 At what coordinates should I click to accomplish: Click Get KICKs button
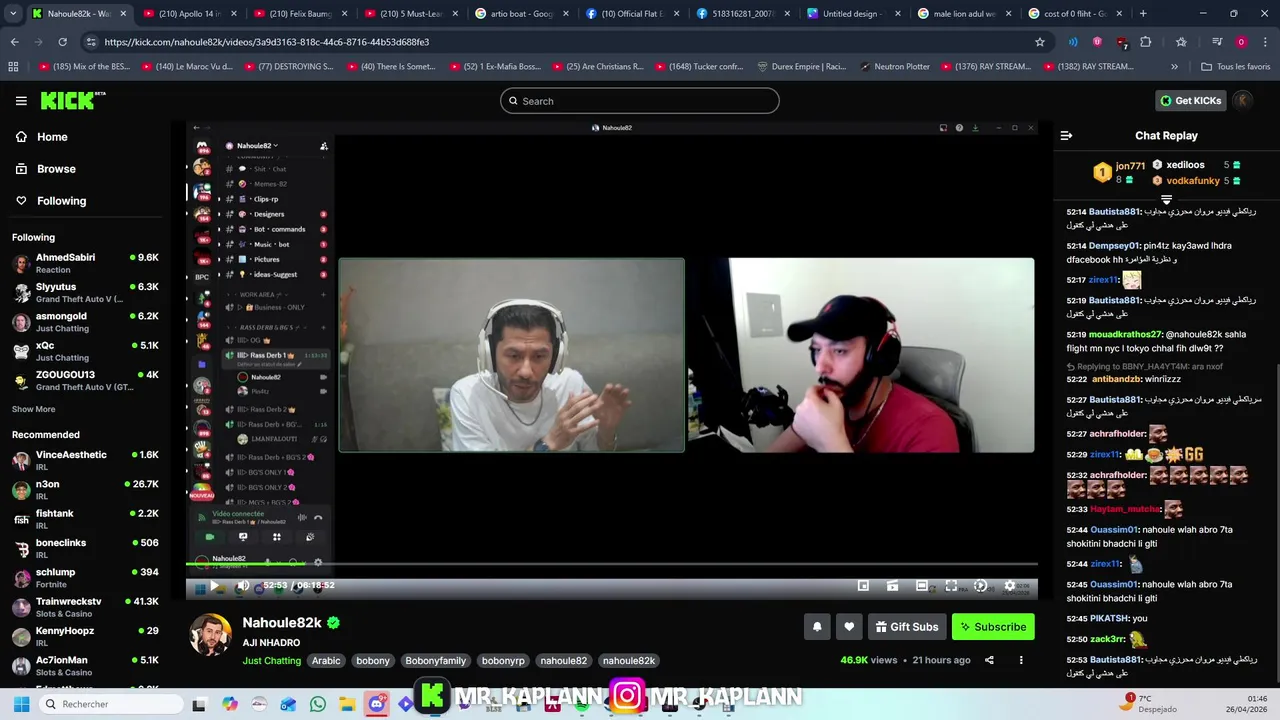(x=1190, y=100)
